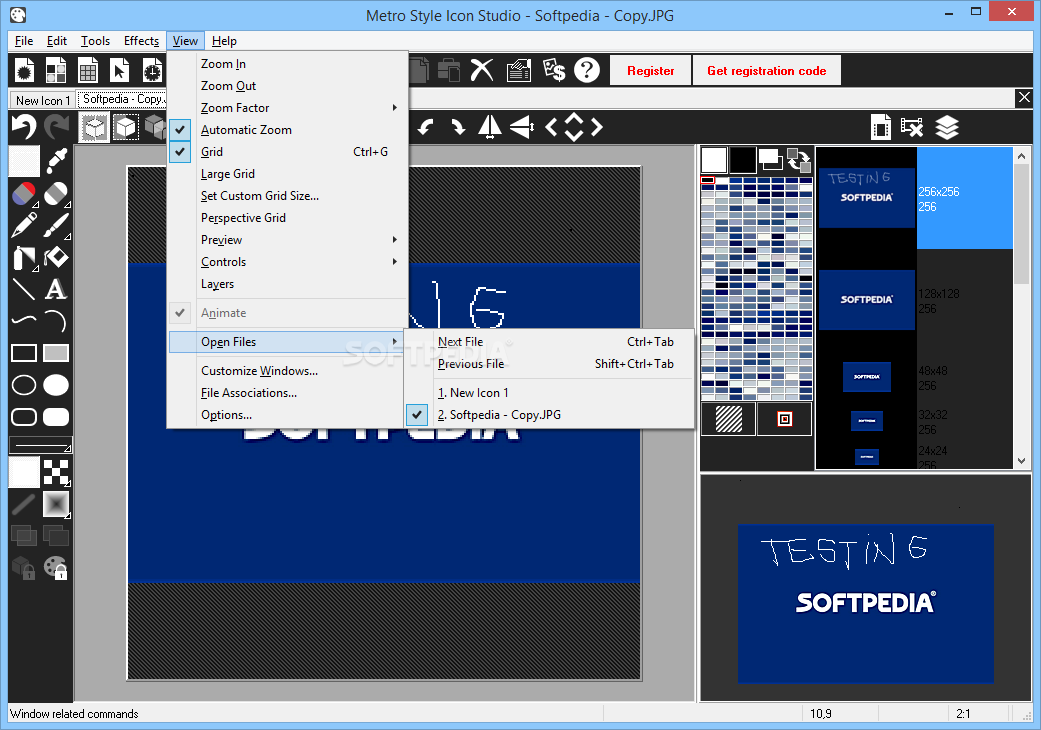This screenshot has height=730, width=1041.
Task: Open the Effects menu
Action: pyautogui.click(x=141, y=40)
